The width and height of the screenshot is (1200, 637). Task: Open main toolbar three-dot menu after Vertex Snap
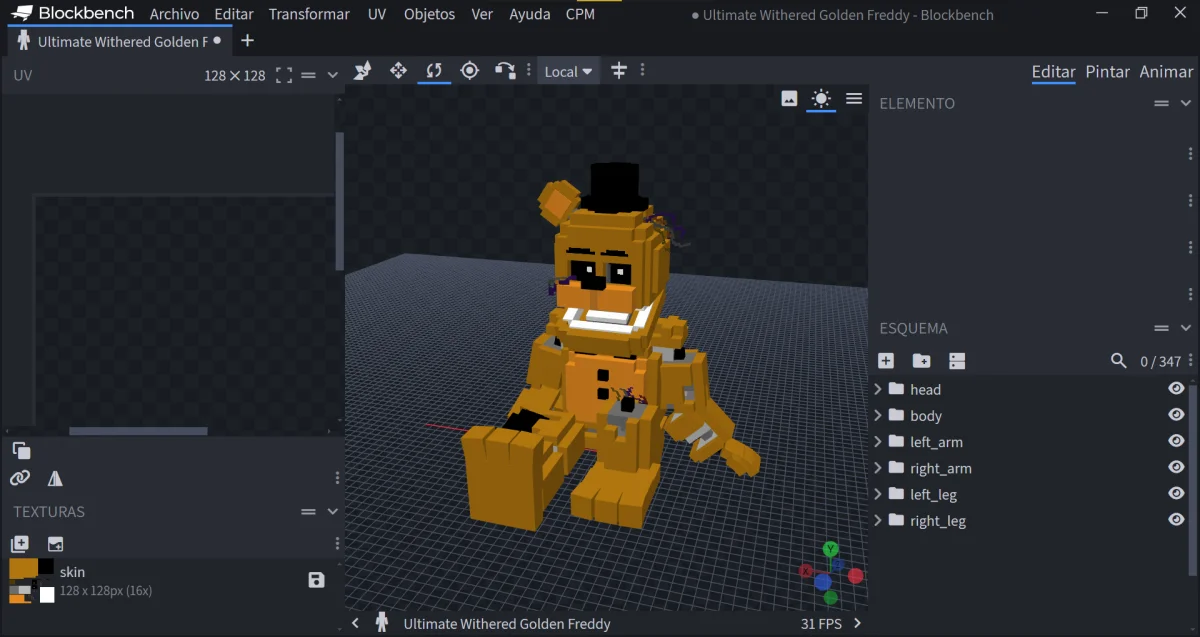click(528, 71)
